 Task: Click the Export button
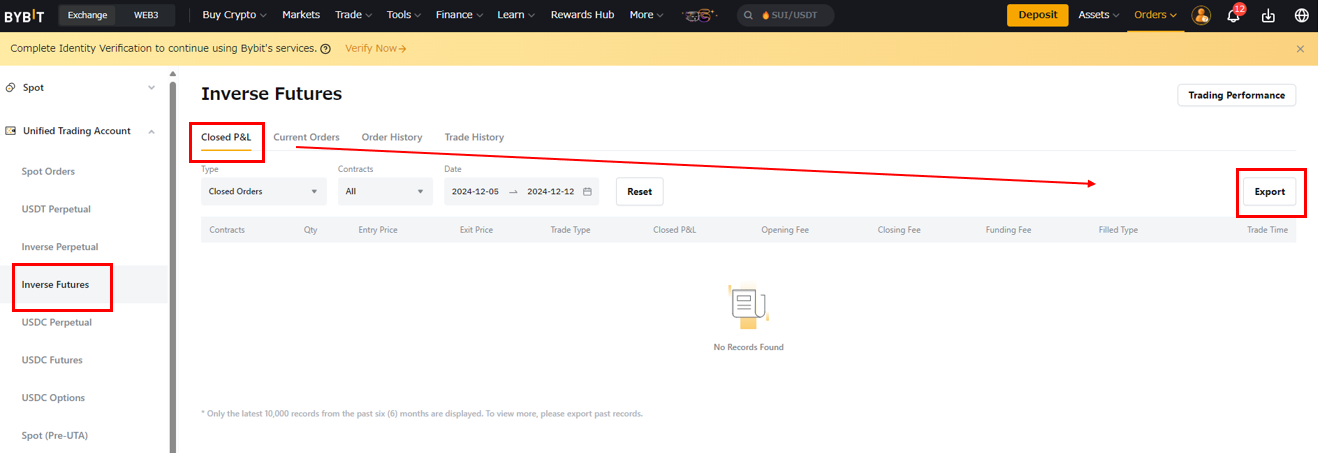1270,192
